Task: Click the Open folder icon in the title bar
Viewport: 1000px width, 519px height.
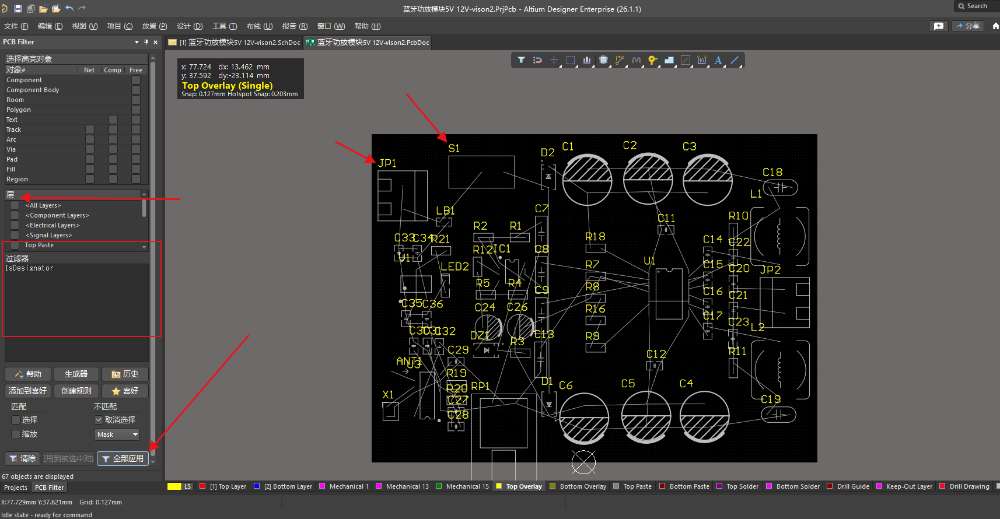Action: (43, 8)
